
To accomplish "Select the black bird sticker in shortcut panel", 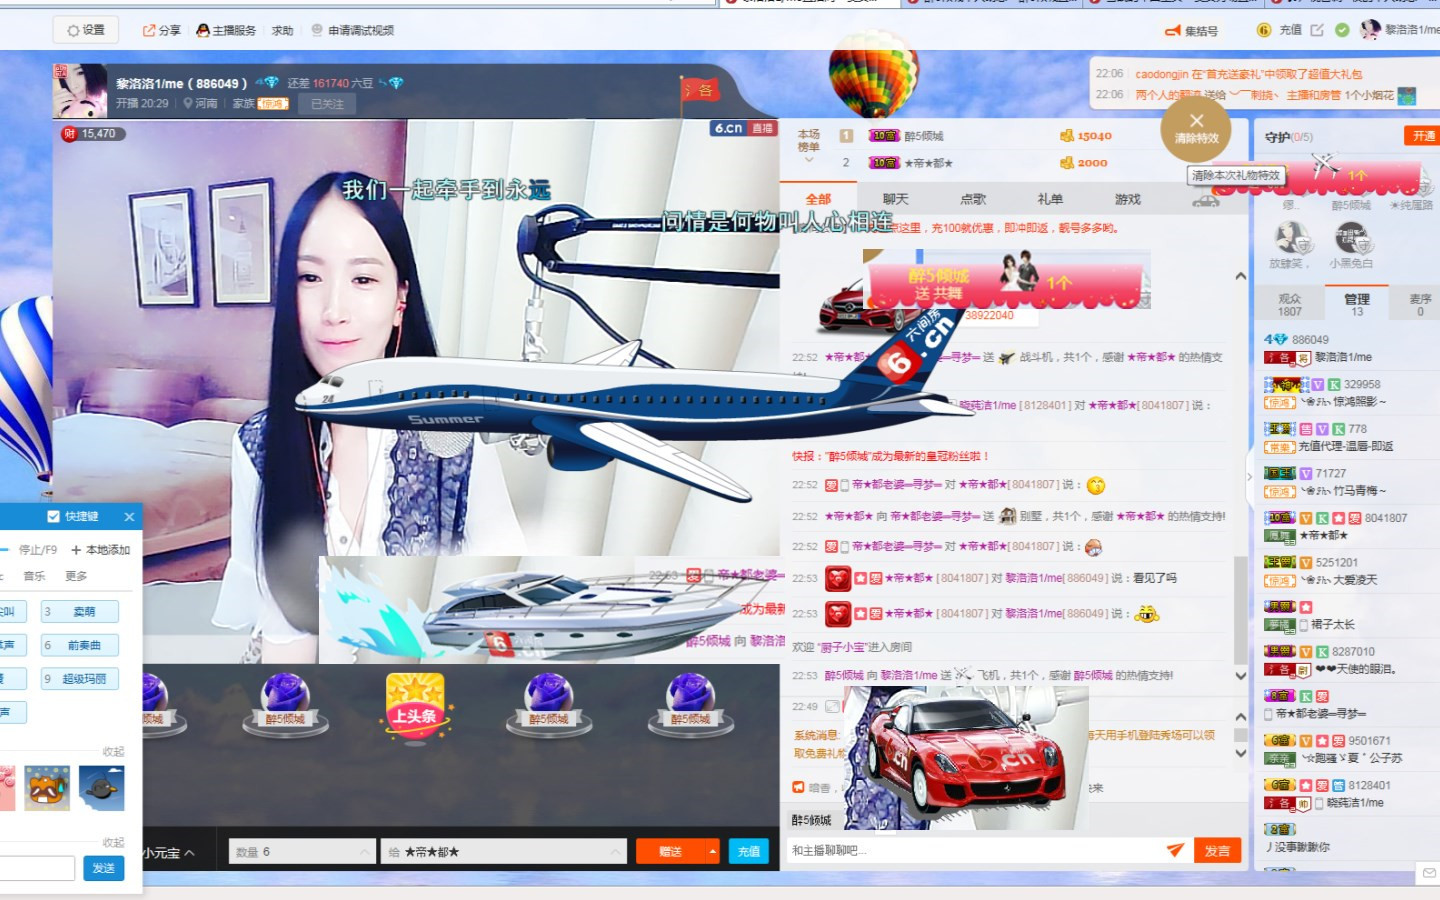I will point(102,788).
